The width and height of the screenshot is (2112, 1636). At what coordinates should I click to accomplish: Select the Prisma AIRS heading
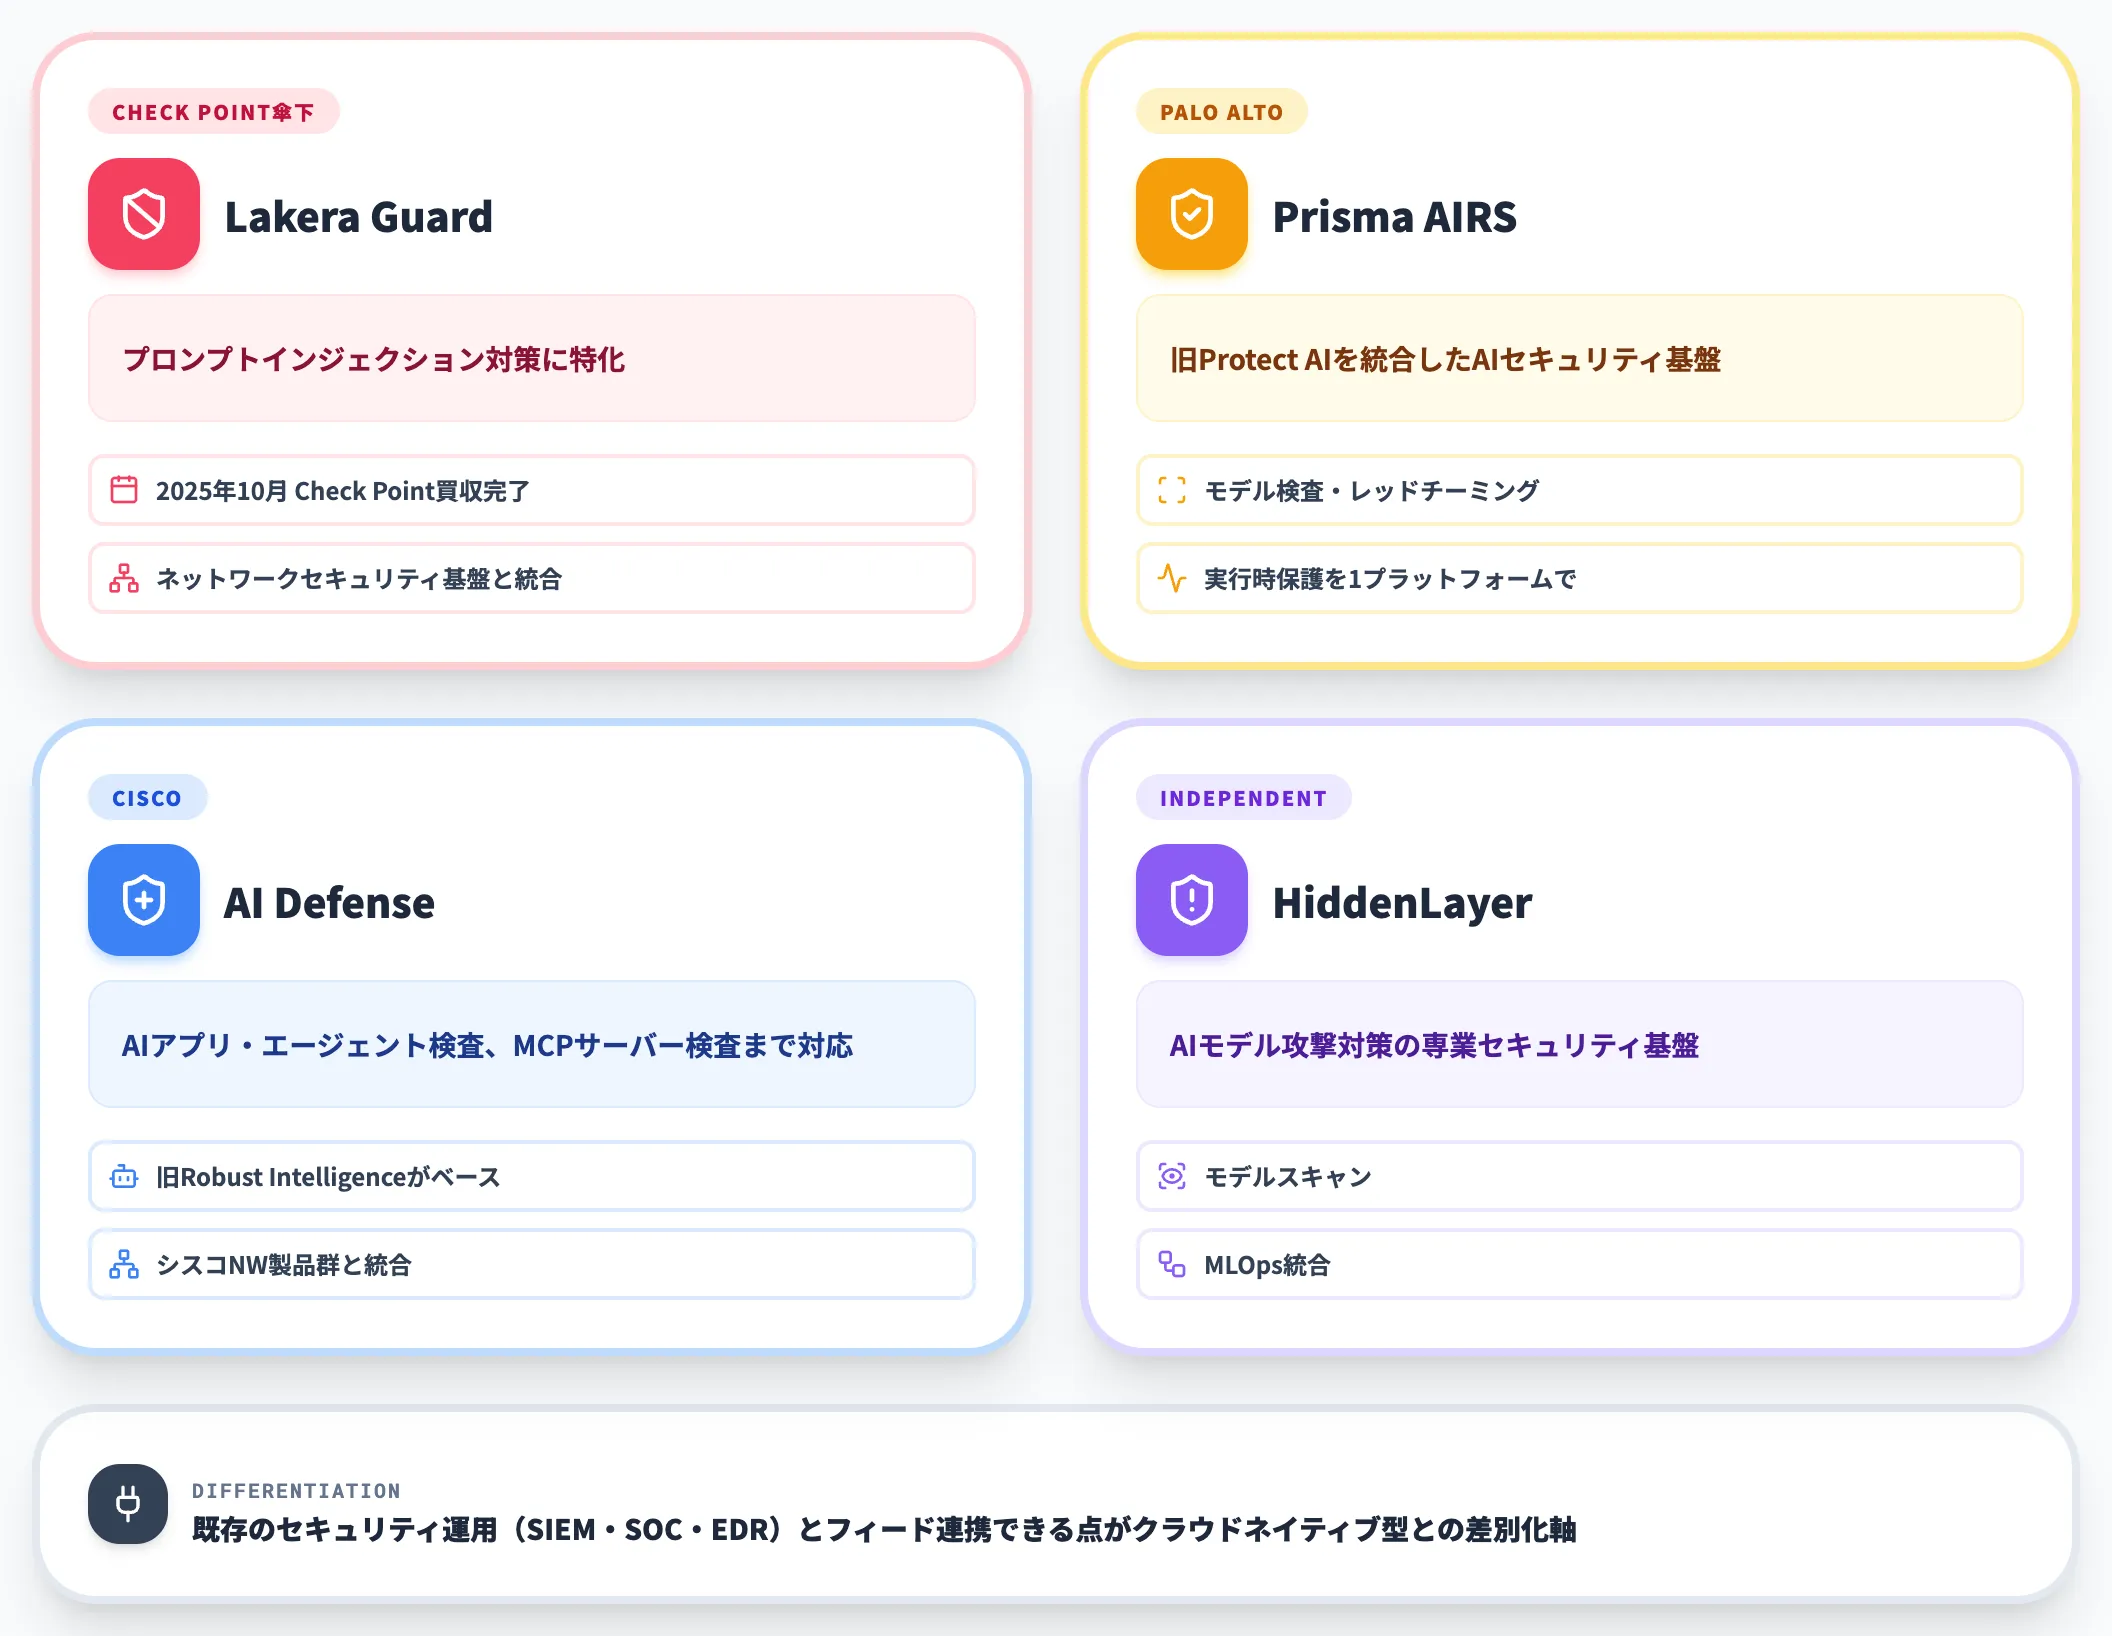[x=1394, y=216]
